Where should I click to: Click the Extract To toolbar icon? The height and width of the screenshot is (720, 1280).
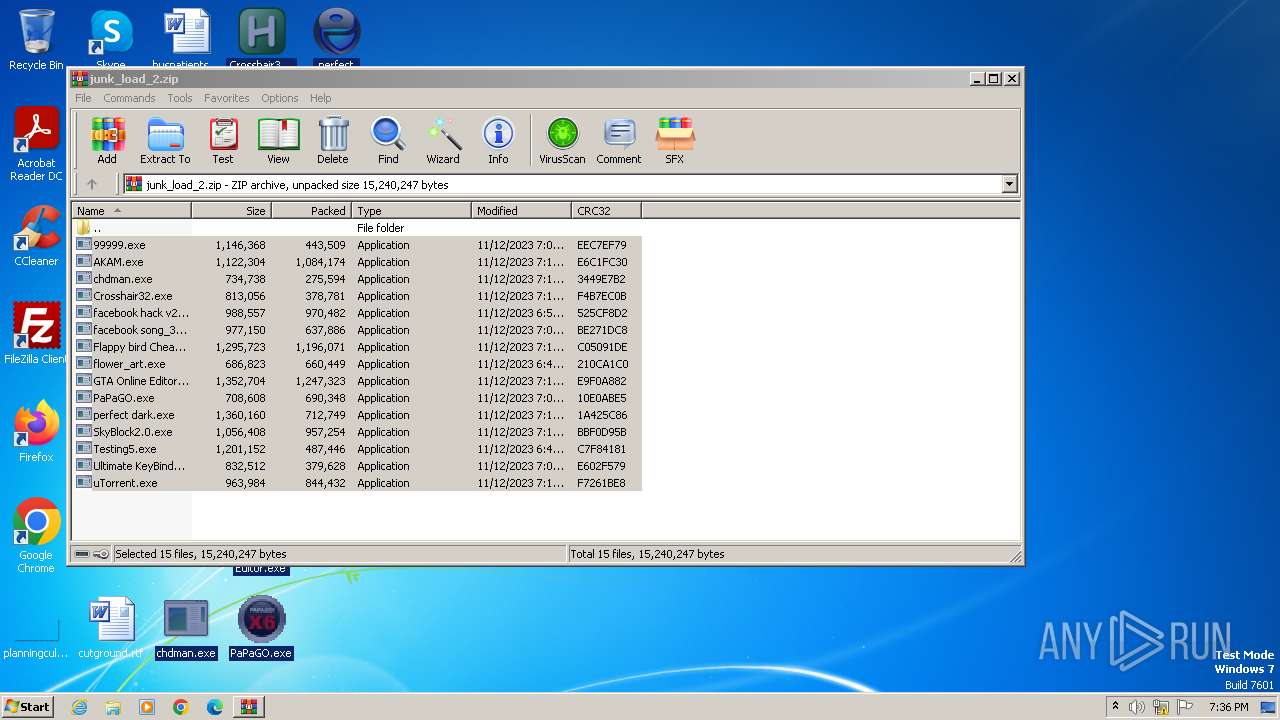[165, 140]
